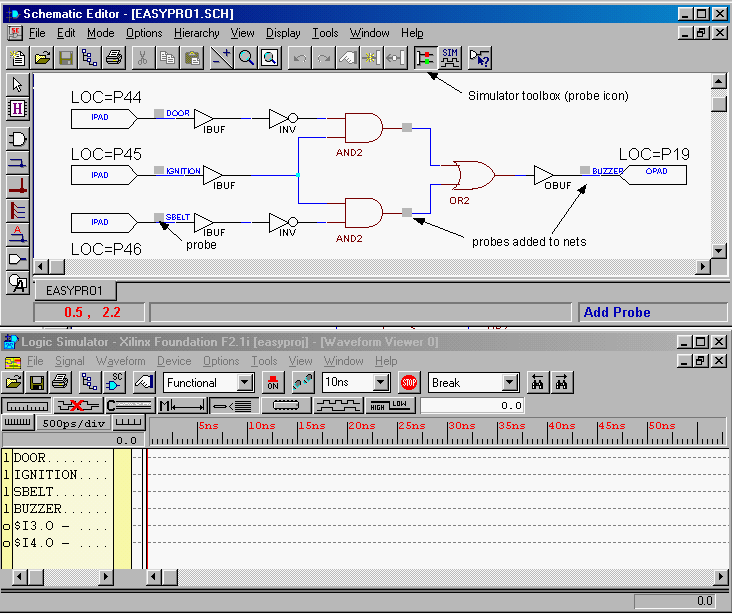Image resolution: width=732 pixels, height=614 pixels.
Task: Open the Hierarchy menu
Action: [x=196, y=33]
